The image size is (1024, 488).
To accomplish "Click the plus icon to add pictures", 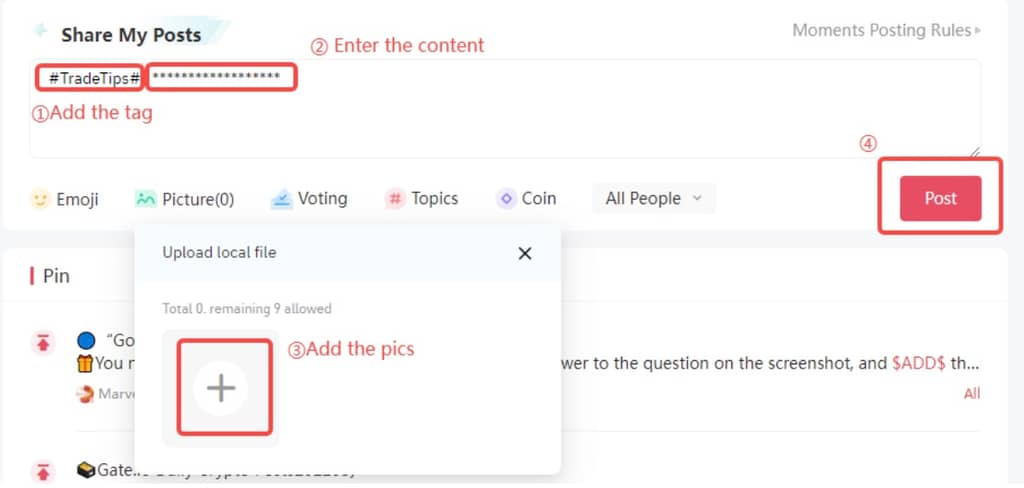I will pyautogui.click(x=221, y=388).
